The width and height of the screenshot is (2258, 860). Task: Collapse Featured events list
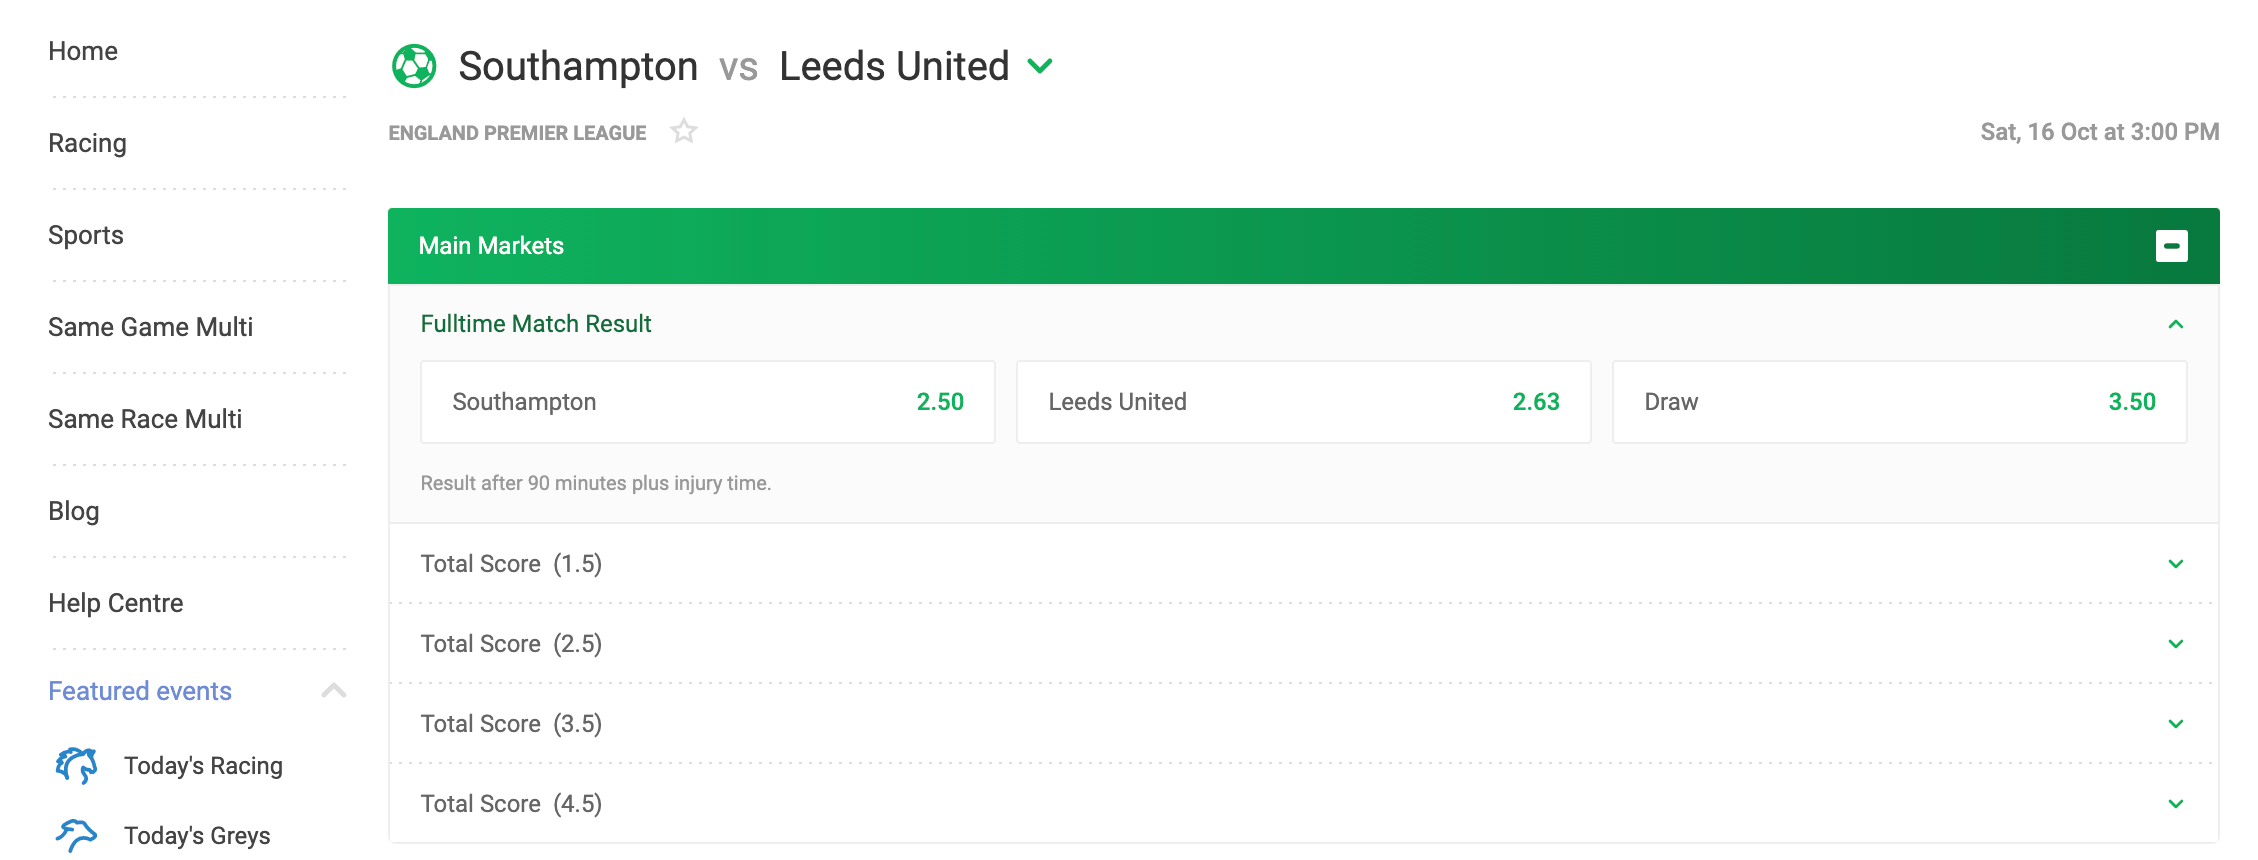(334, 691)
